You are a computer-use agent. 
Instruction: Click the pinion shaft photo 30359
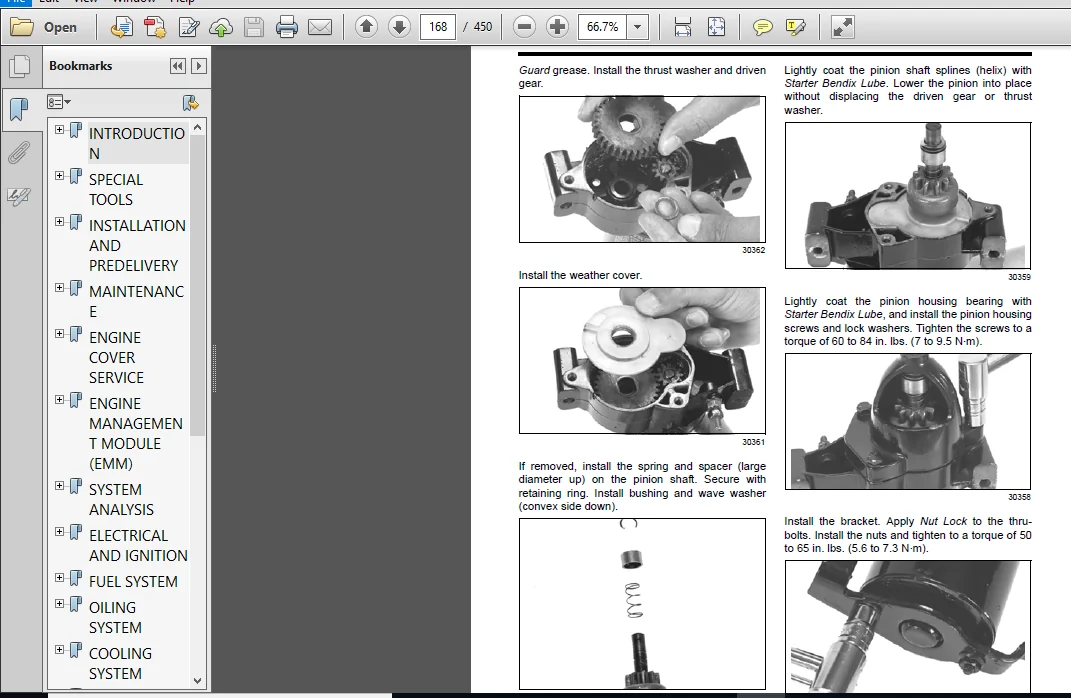(908, 195)
